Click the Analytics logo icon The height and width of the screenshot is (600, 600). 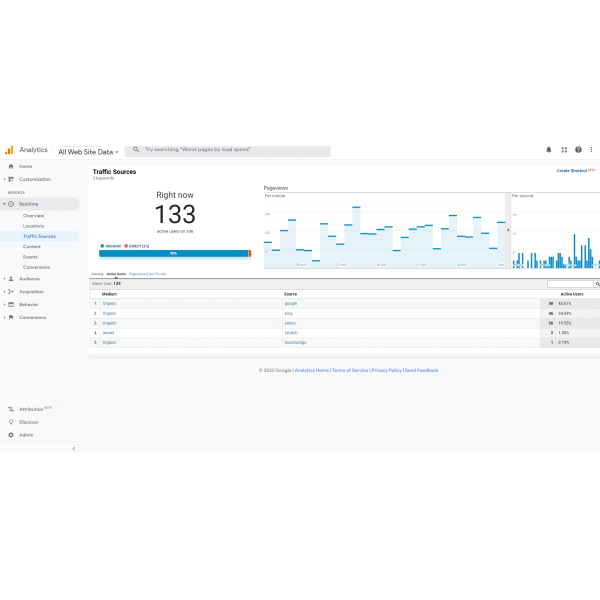click(9, 150)
